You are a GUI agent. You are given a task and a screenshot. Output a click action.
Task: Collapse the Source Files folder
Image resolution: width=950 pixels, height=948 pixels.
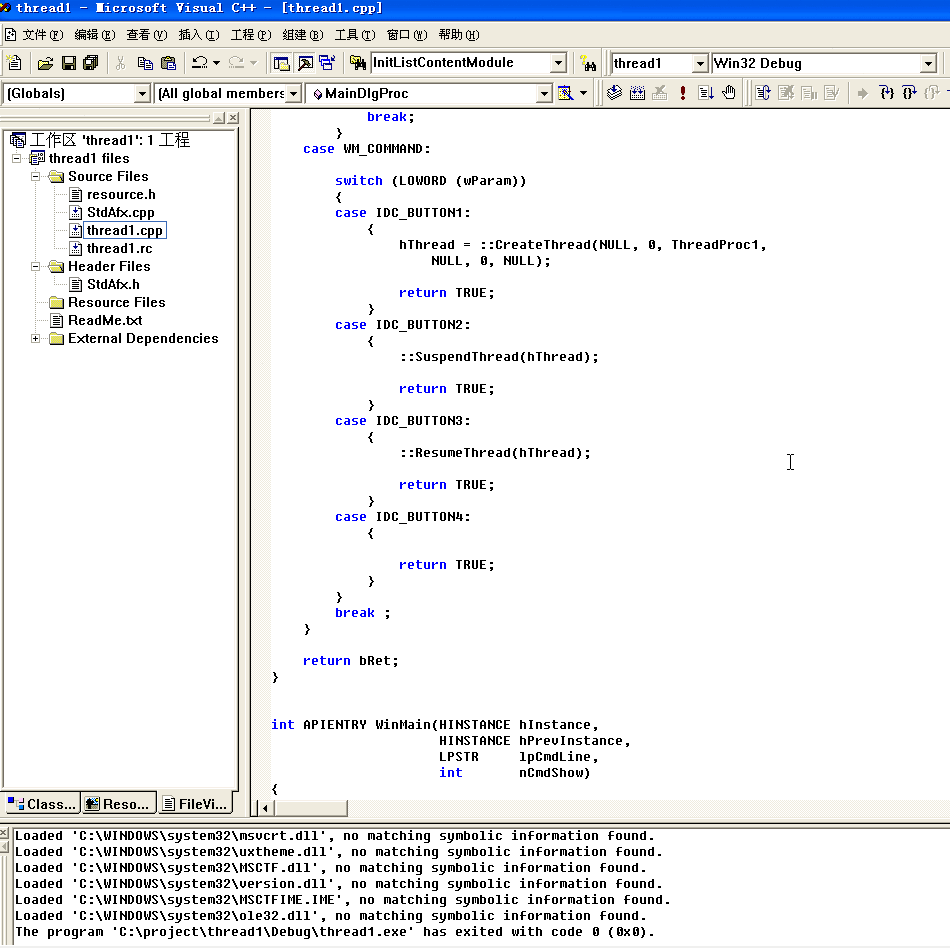(x=36, y=176)
